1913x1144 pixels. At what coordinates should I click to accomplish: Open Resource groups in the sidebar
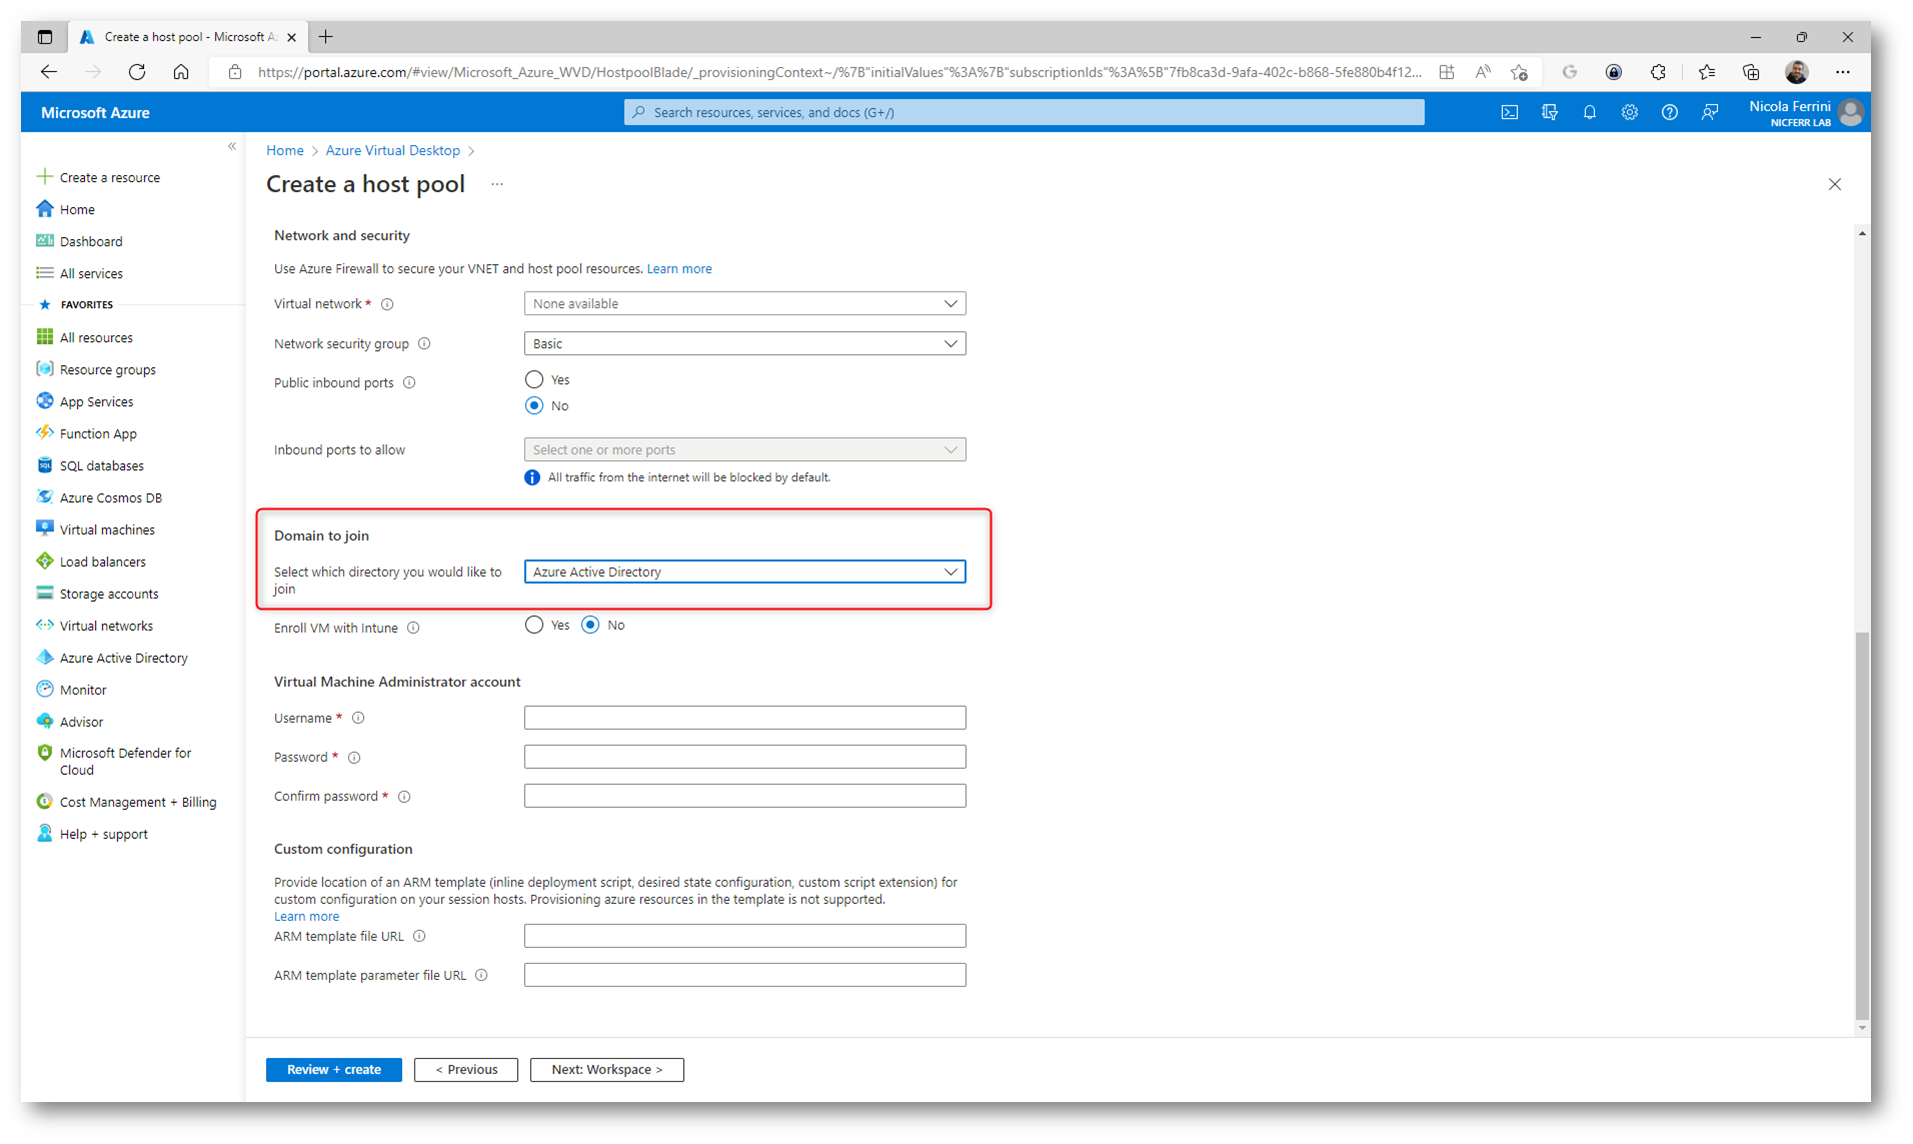(97, 370)
